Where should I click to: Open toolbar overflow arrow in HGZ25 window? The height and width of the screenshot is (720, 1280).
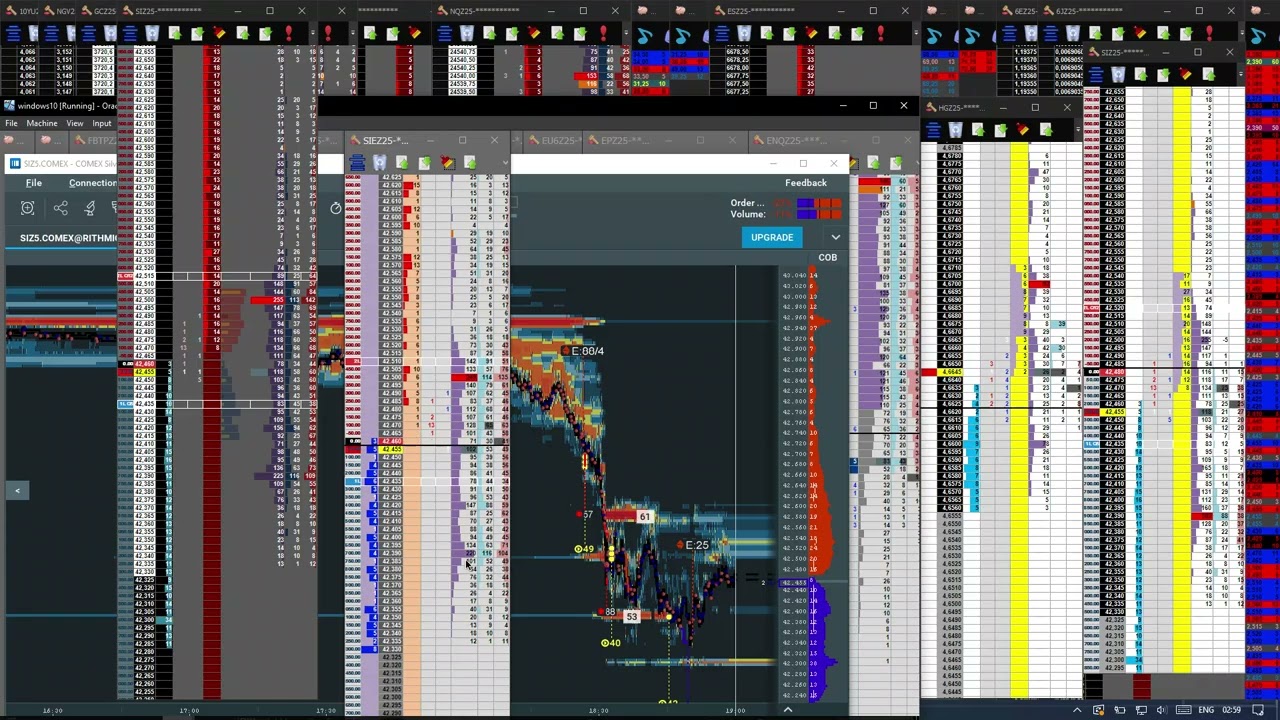[x=1078, y=129]
